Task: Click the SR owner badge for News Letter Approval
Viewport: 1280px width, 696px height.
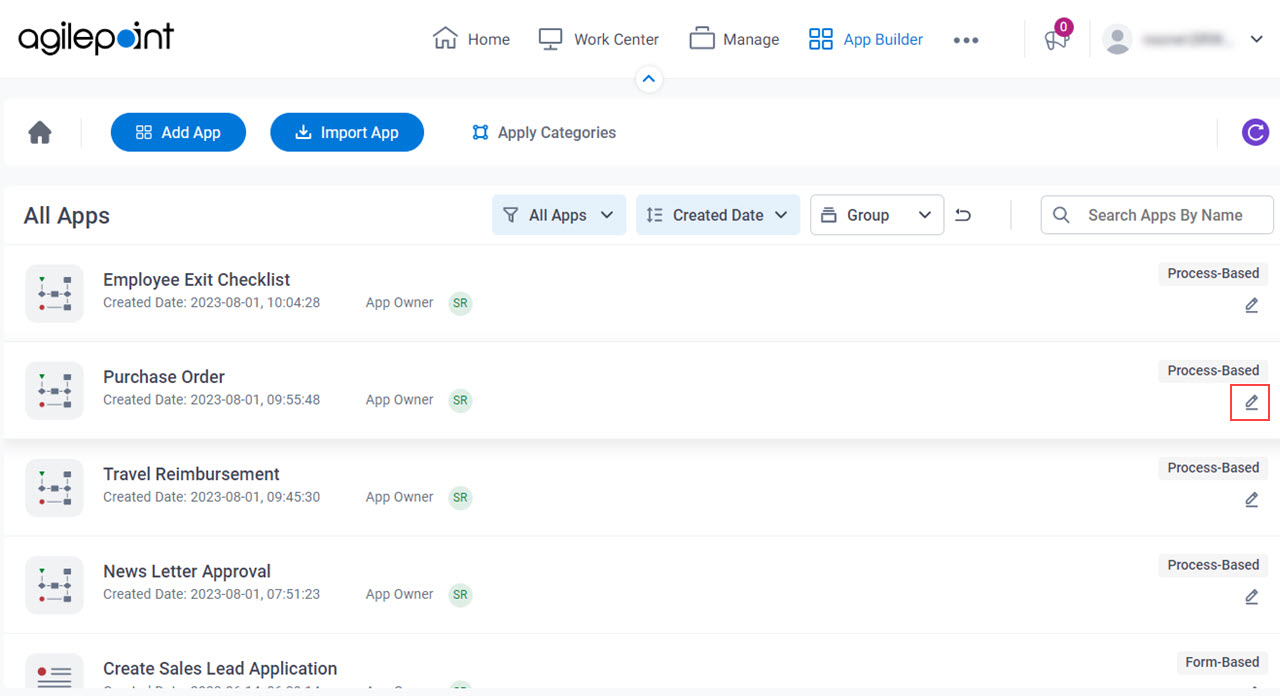Action: (460, 594)
